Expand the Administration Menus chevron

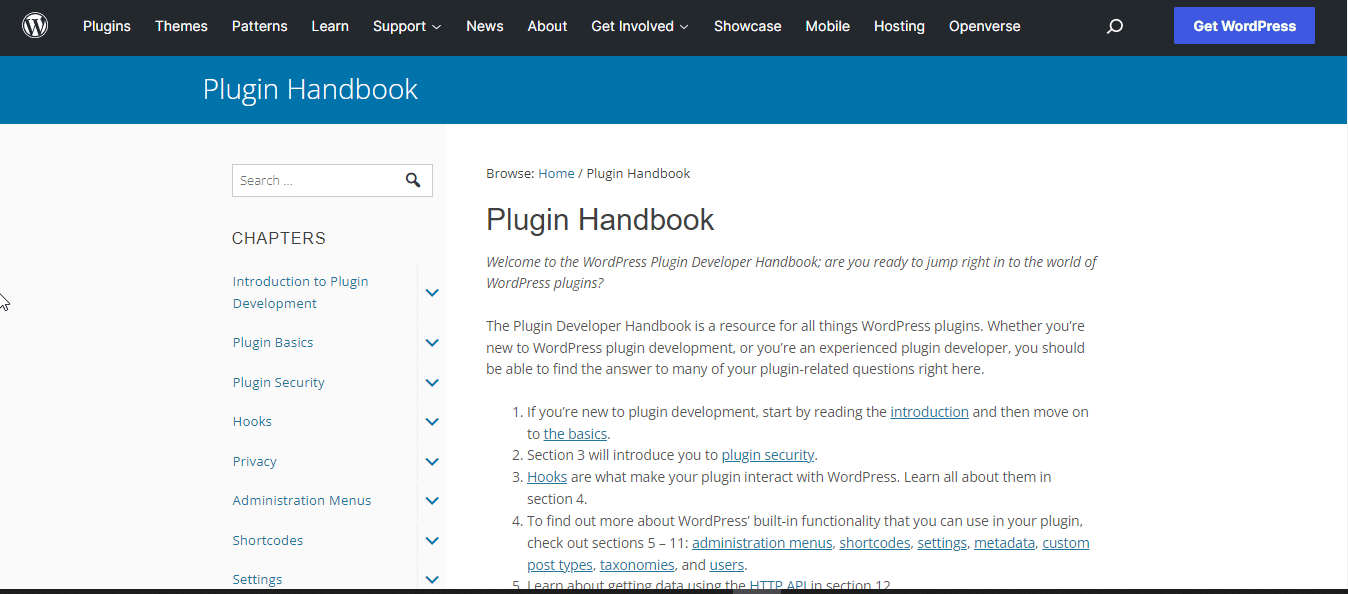click(432, 501)
